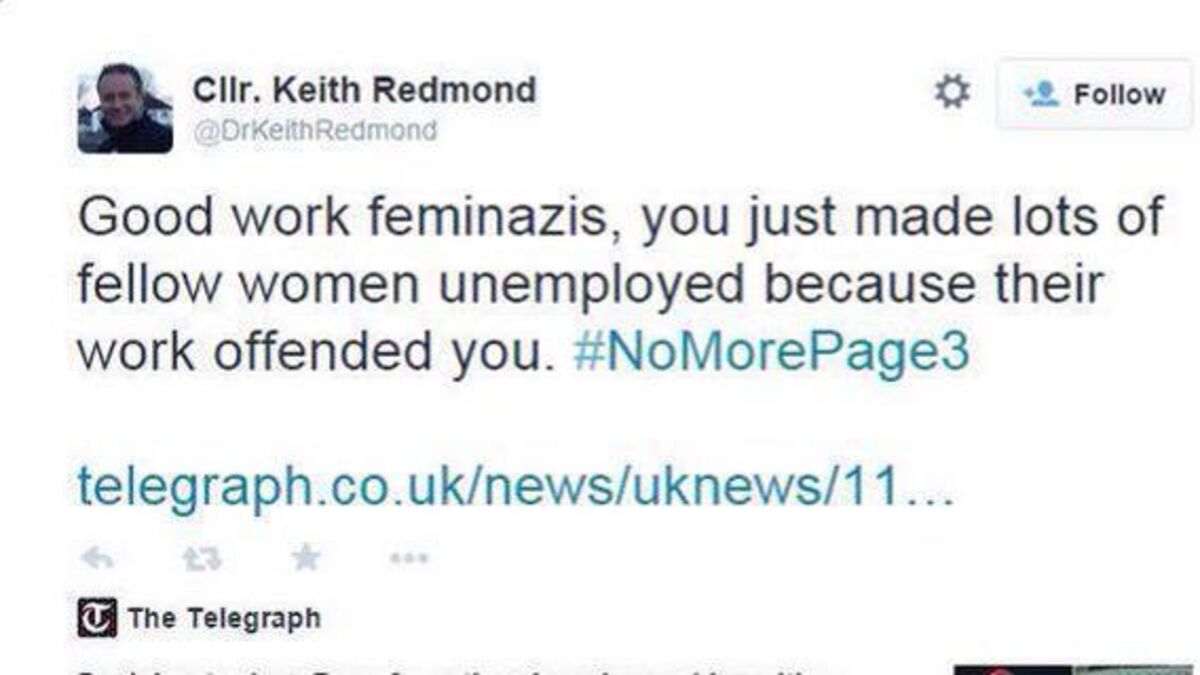Open Keith Redmond's profile picture
Screen dimensions: 1200x675
coord(125,108)
